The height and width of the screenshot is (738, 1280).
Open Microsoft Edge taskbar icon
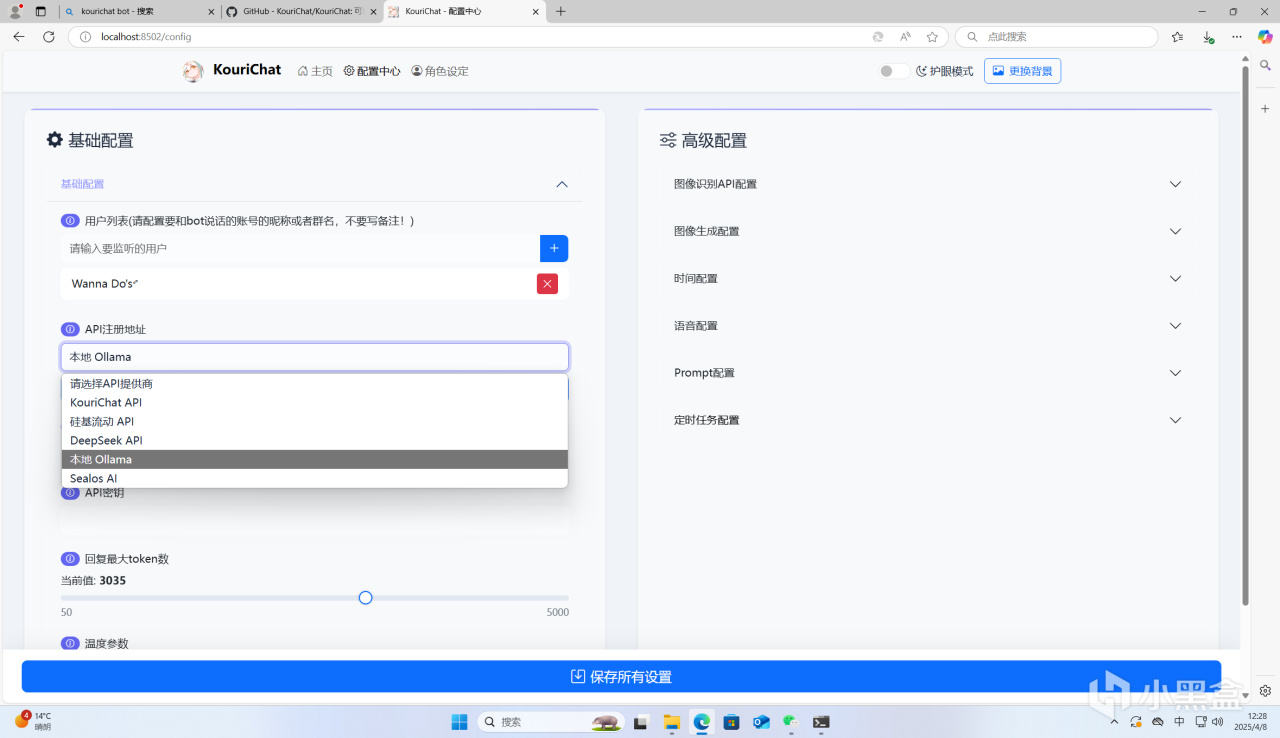[702, 721]
